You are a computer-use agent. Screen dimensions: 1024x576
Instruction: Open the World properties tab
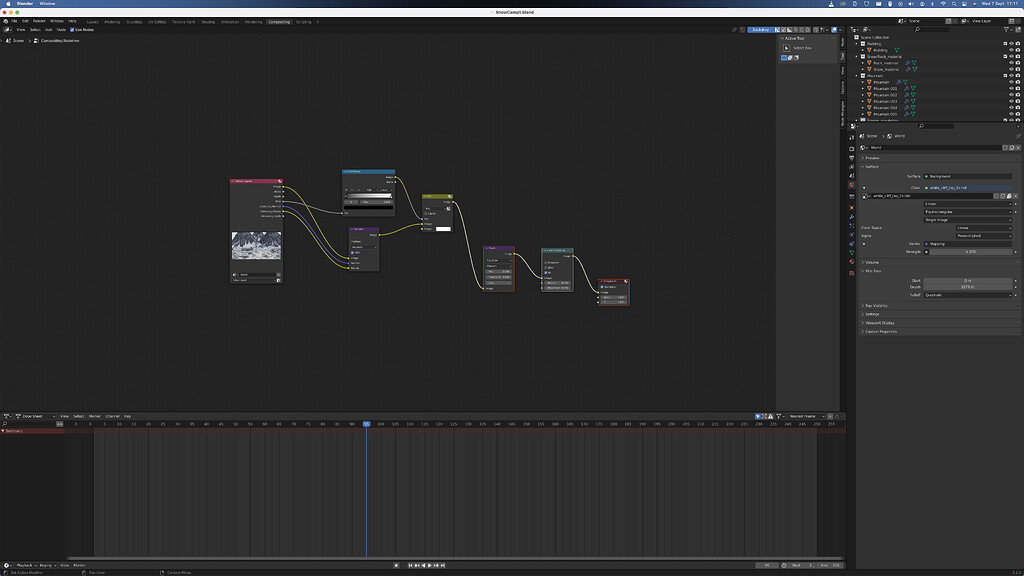pyautogui.click(x=852, y=185)
